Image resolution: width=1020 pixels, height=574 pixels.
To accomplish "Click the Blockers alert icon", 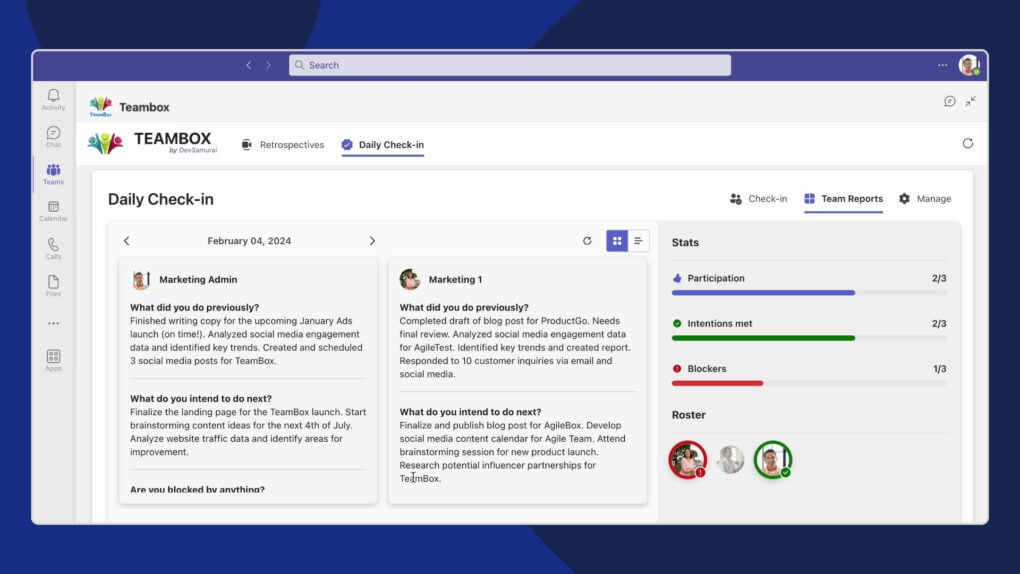I will coord(677,368).
